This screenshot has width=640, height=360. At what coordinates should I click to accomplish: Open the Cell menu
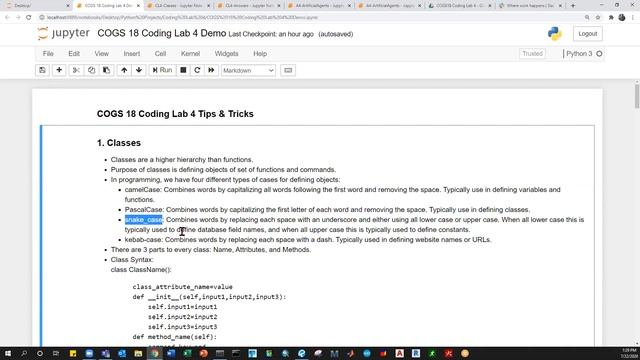click(160, 53)
